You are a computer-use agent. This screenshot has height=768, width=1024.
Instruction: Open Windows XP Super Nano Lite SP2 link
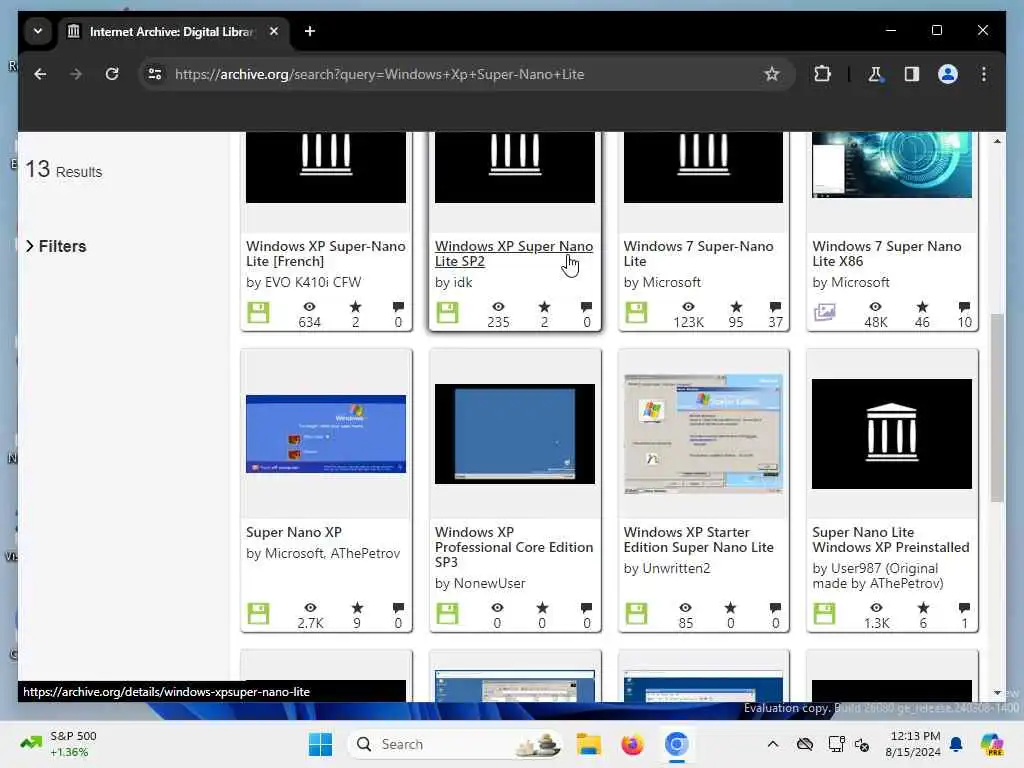[x=514, y=253]
